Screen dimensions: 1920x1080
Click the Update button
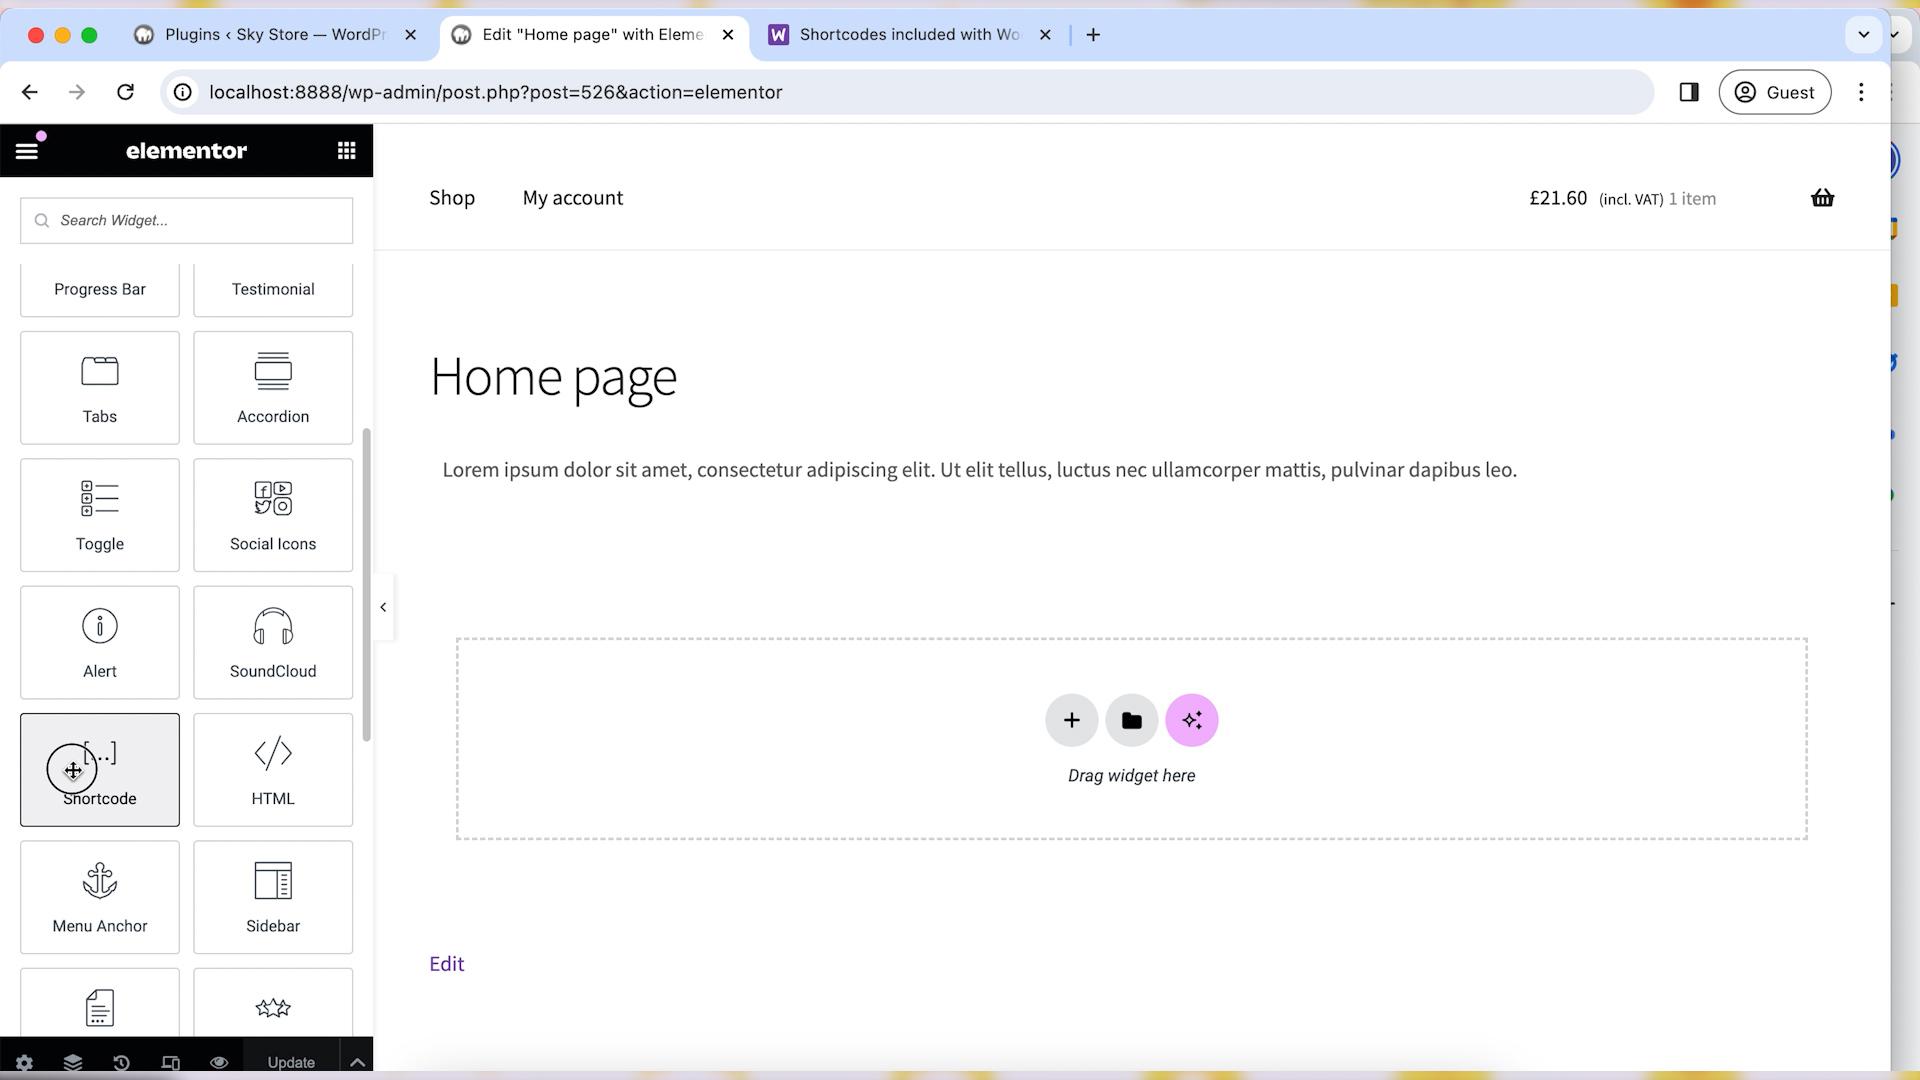pos(290,1062)
